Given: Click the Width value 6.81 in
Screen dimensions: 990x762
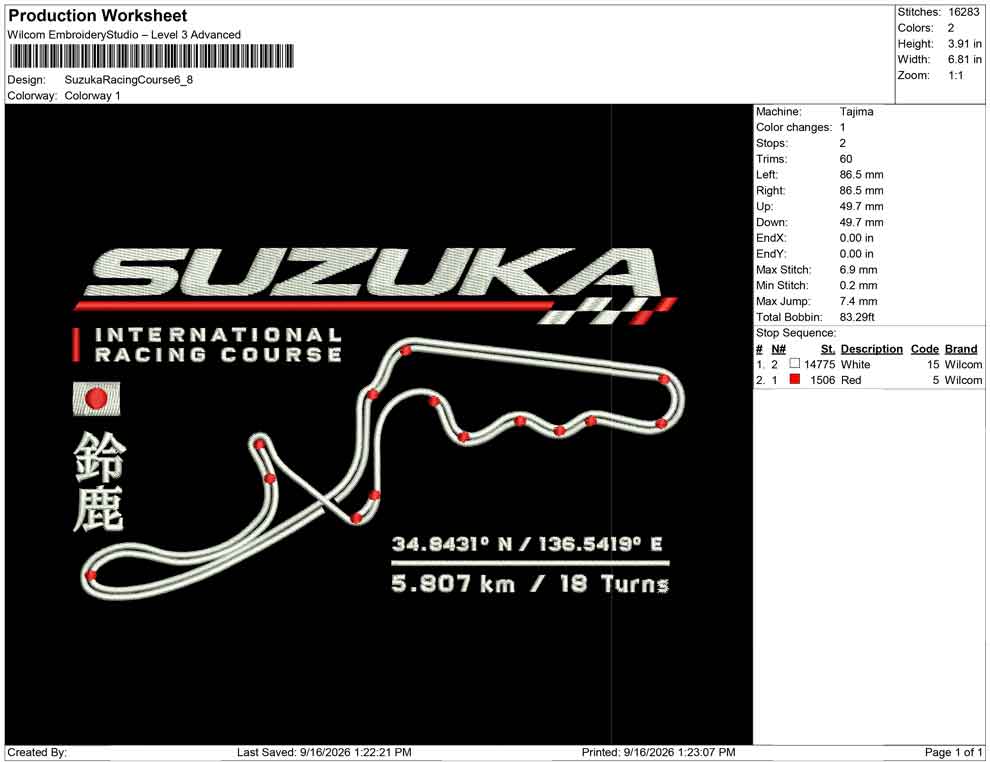Looking at the screenshot, I should coord(965,59).
